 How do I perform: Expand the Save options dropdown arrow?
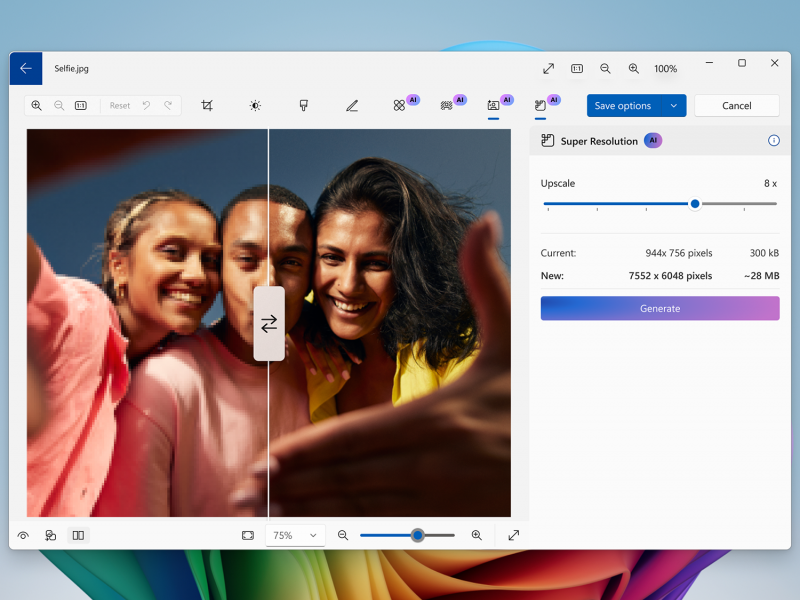(674, 106)
